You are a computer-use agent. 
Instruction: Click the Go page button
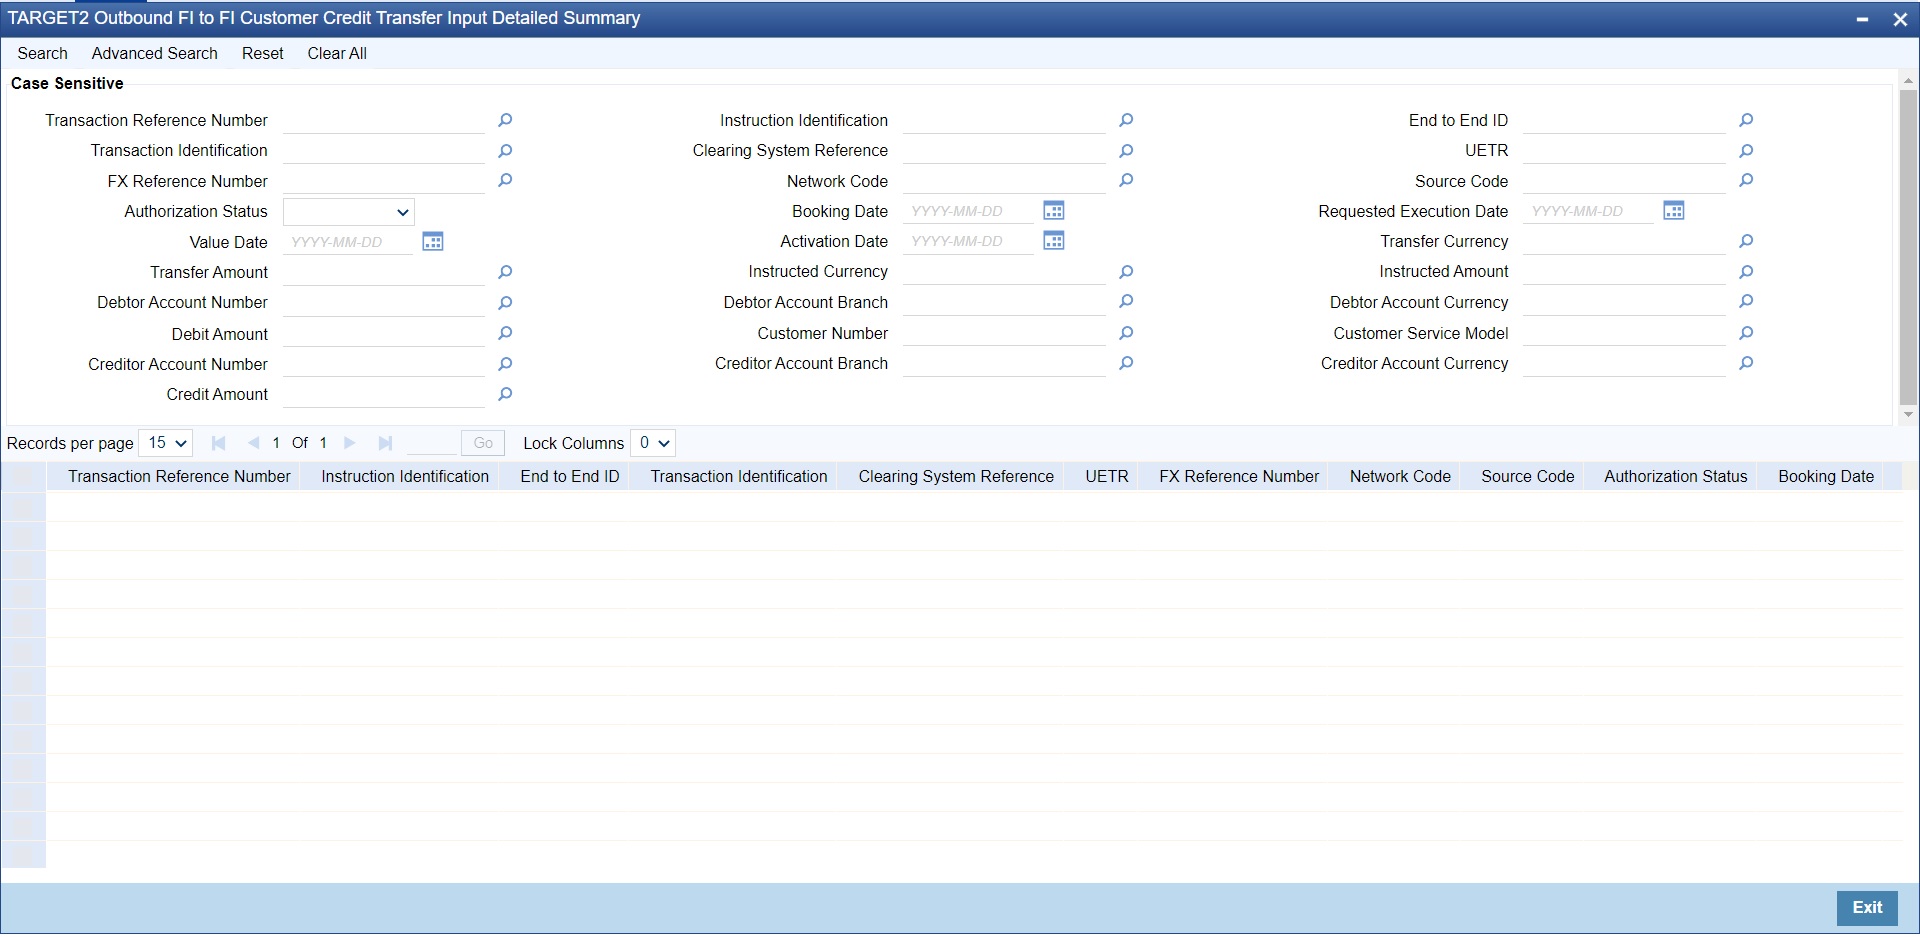point(483,443)
